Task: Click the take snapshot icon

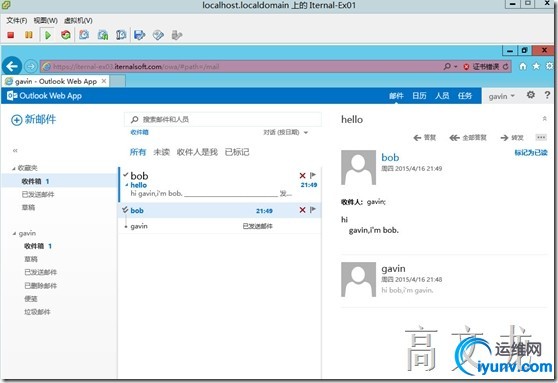Action: pos(84,35)
